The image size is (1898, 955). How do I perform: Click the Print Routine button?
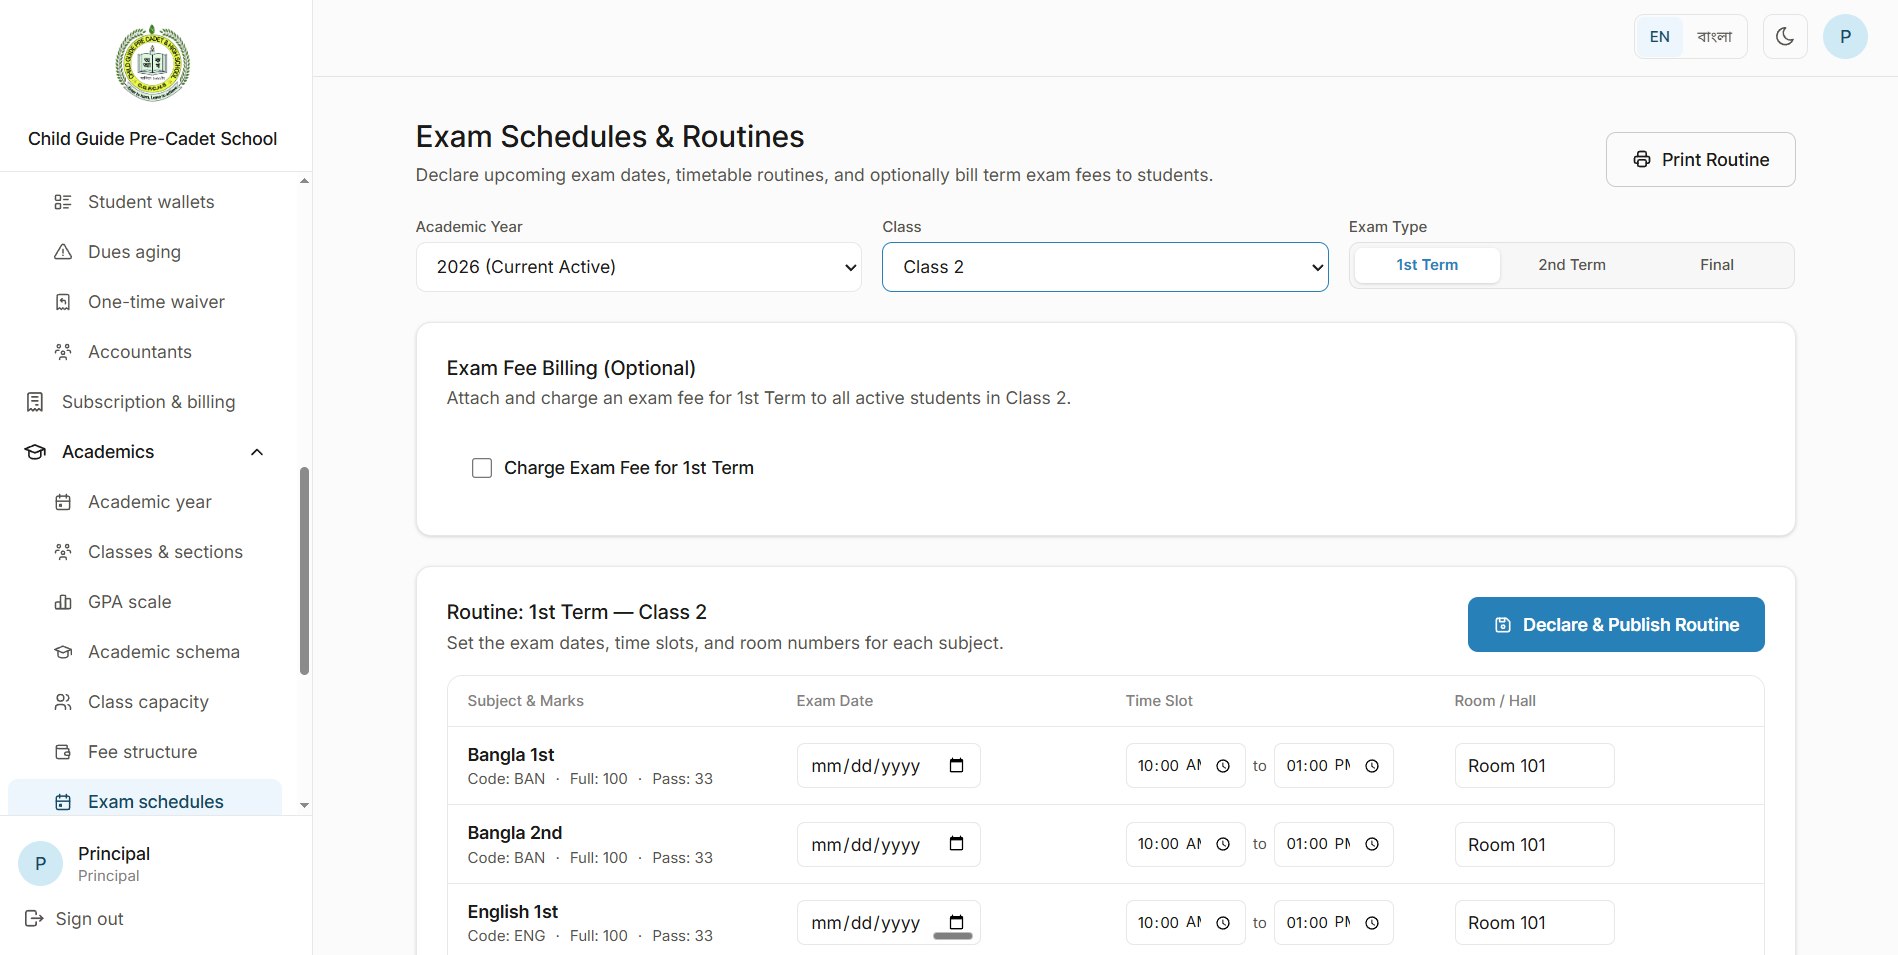point(1700,159)
